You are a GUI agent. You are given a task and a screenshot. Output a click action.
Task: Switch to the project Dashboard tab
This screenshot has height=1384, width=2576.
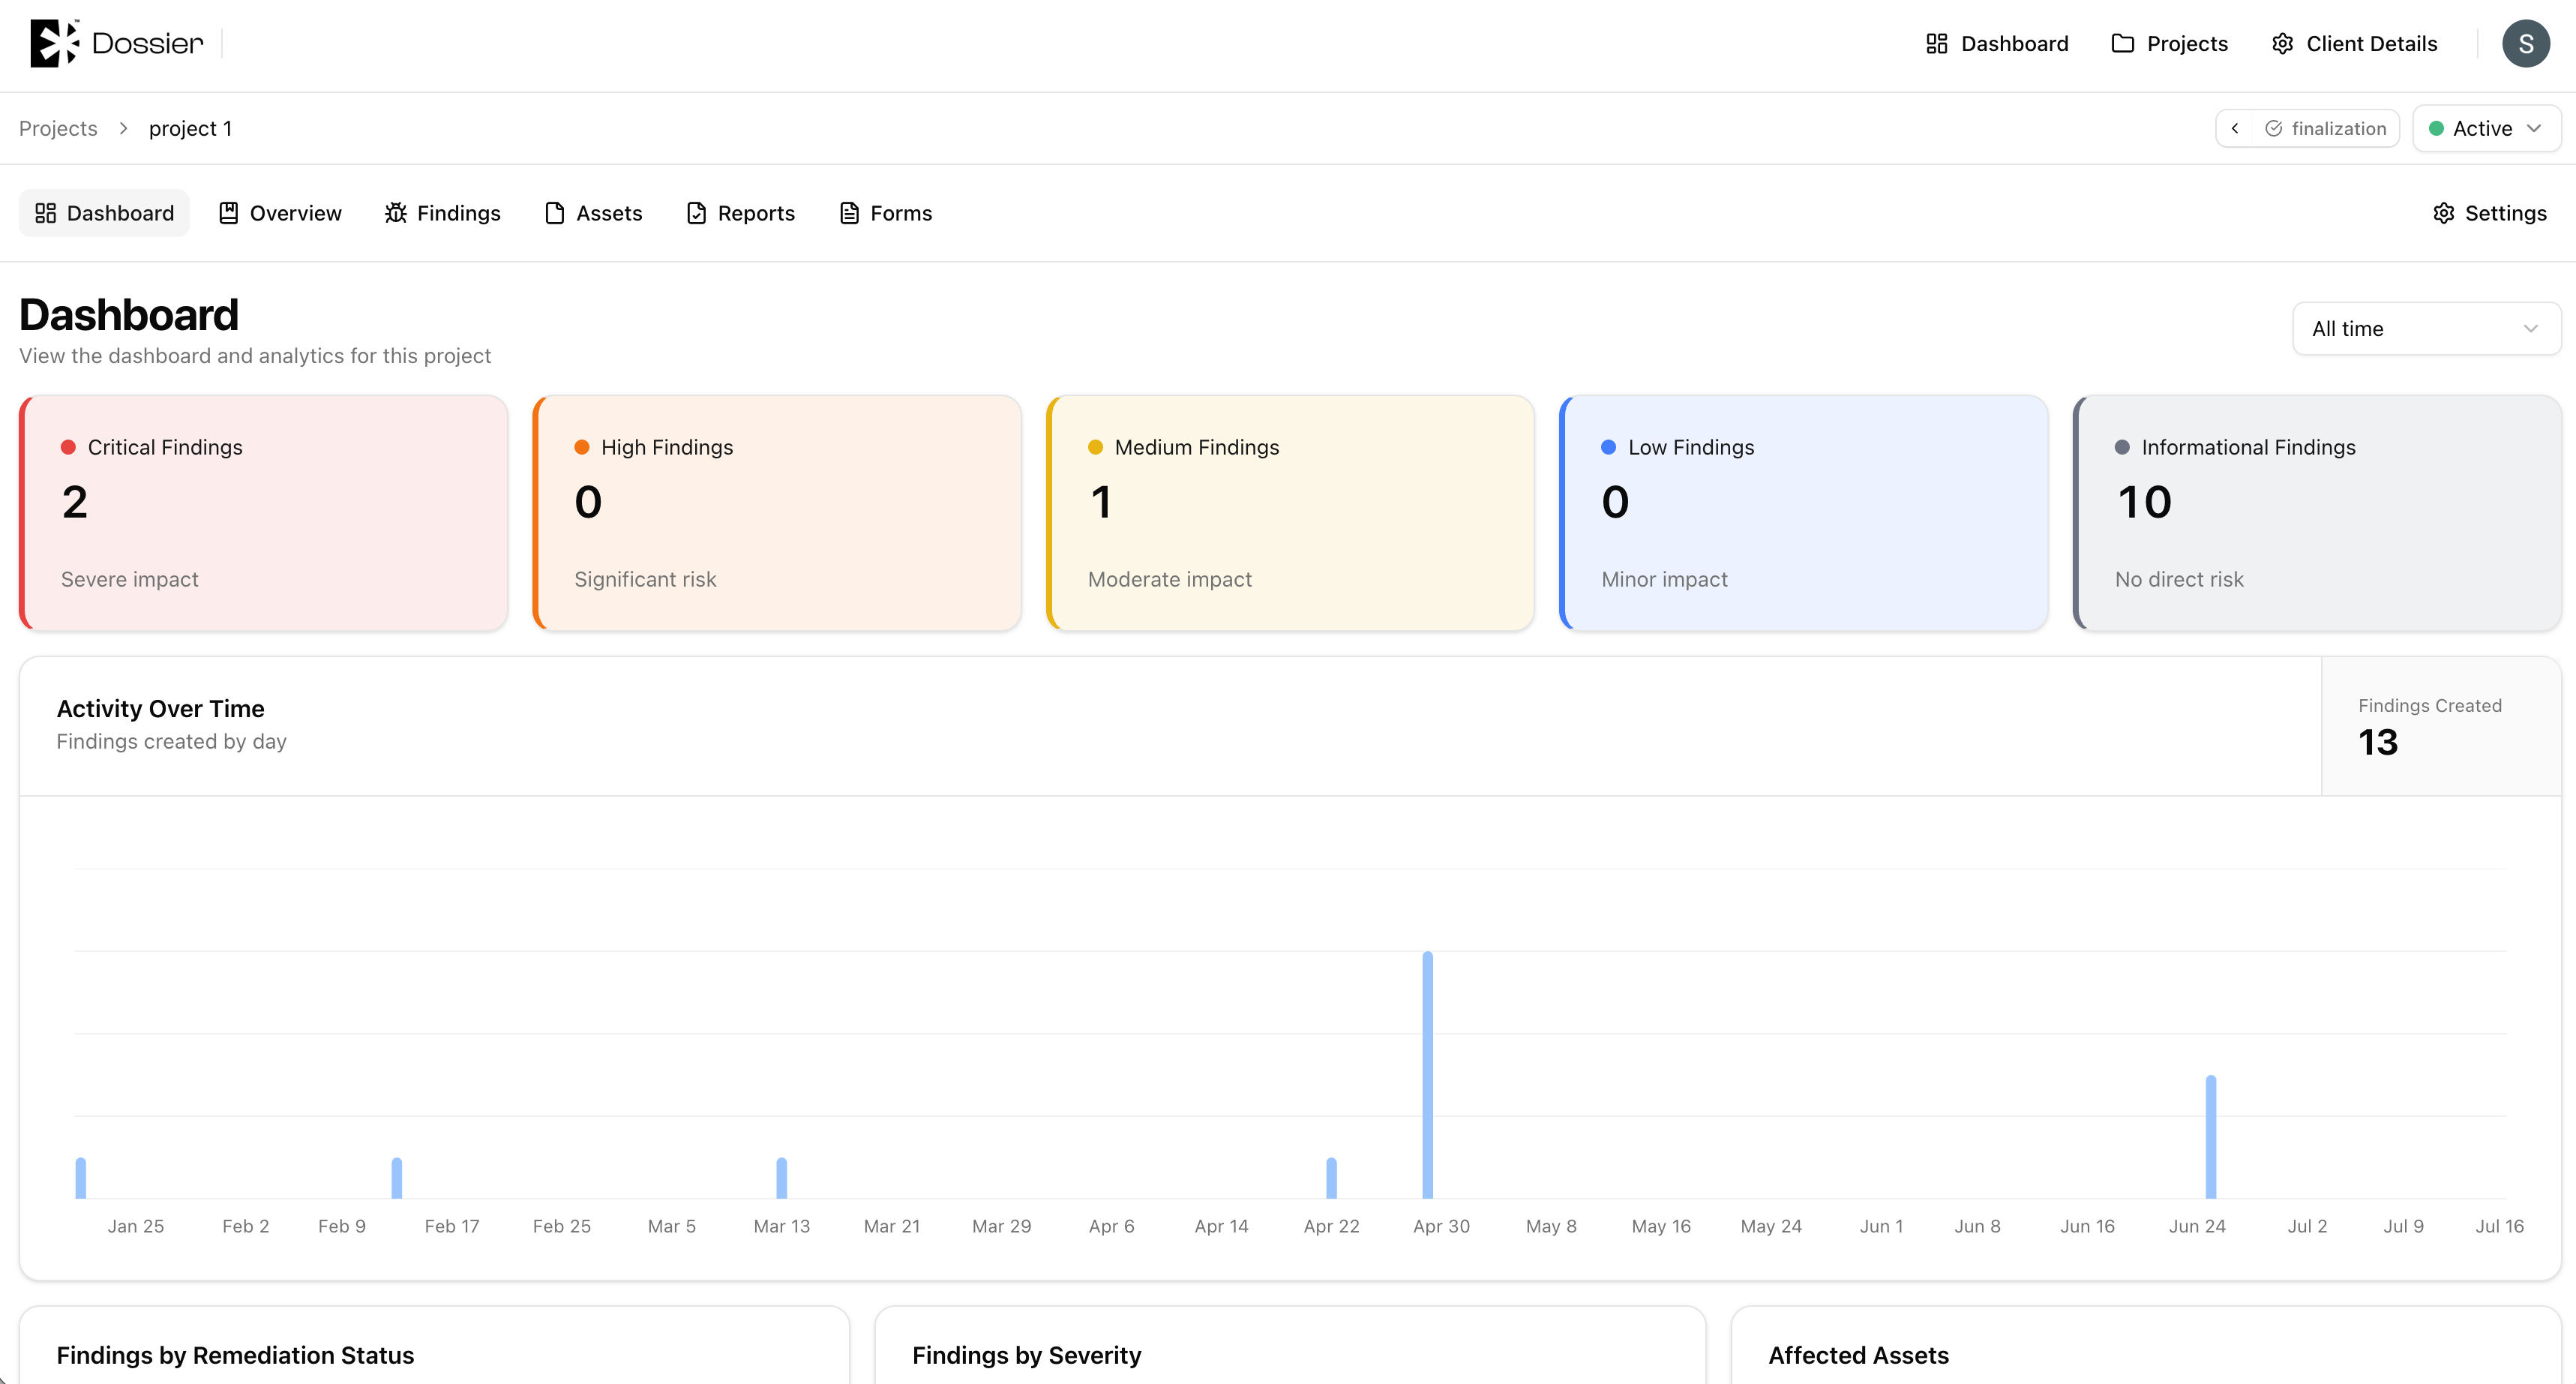click(x=104, y=213)
